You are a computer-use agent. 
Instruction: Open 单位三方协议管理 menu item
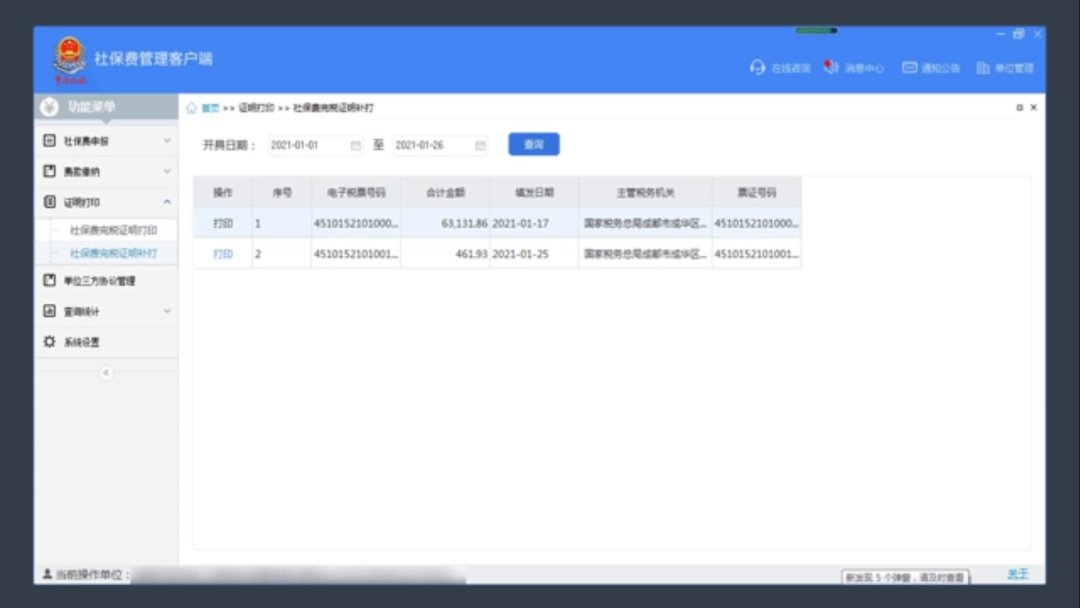pyautogui.click(x=98, y=281)
